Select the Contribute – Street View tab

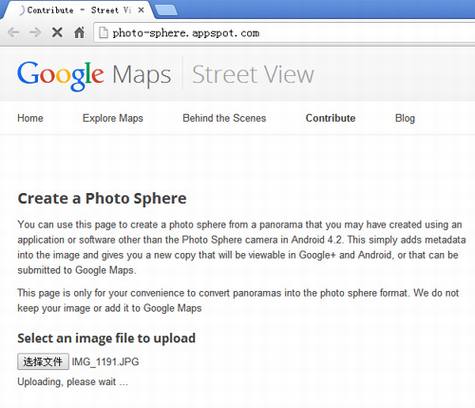(x=78, y=10)
